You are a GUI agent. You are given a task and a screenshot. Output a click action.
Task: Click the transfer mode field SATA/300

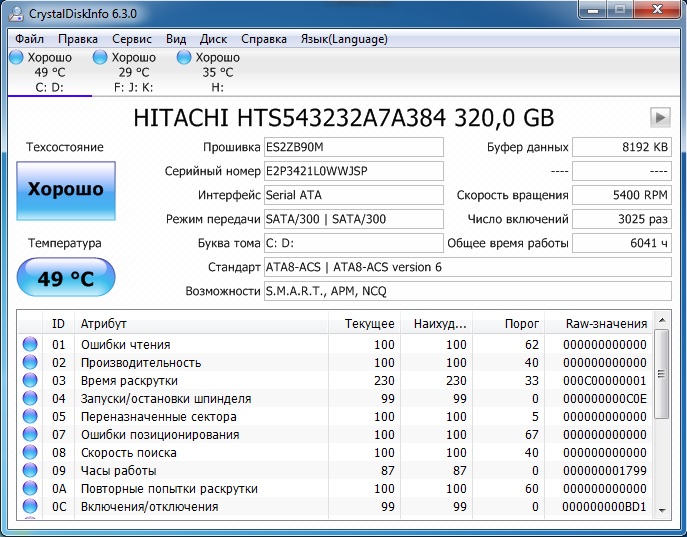pos(354,219)
